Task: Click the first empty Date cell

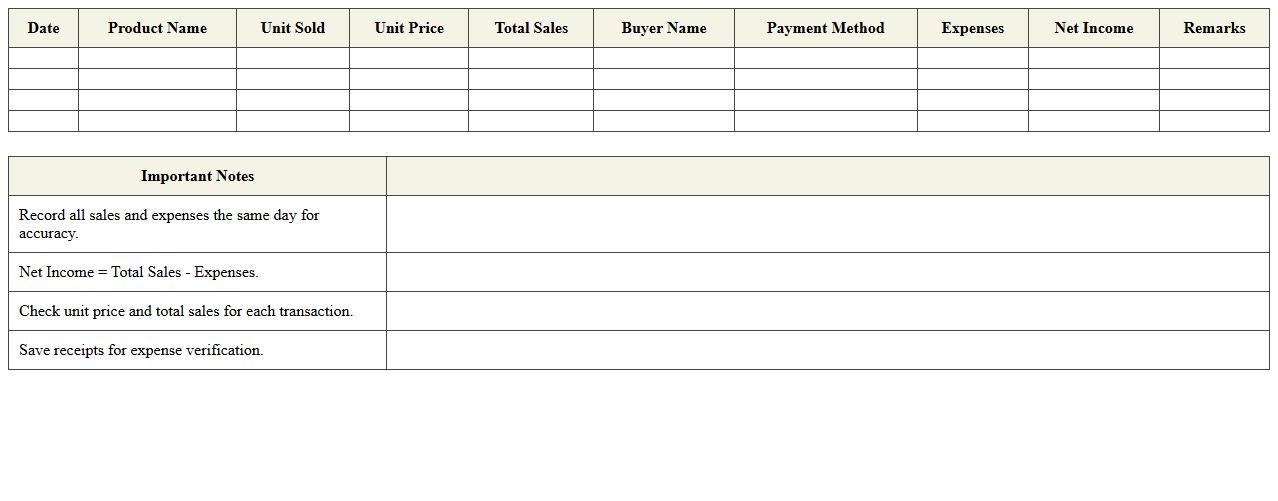Action: click(x=43, y=58)
